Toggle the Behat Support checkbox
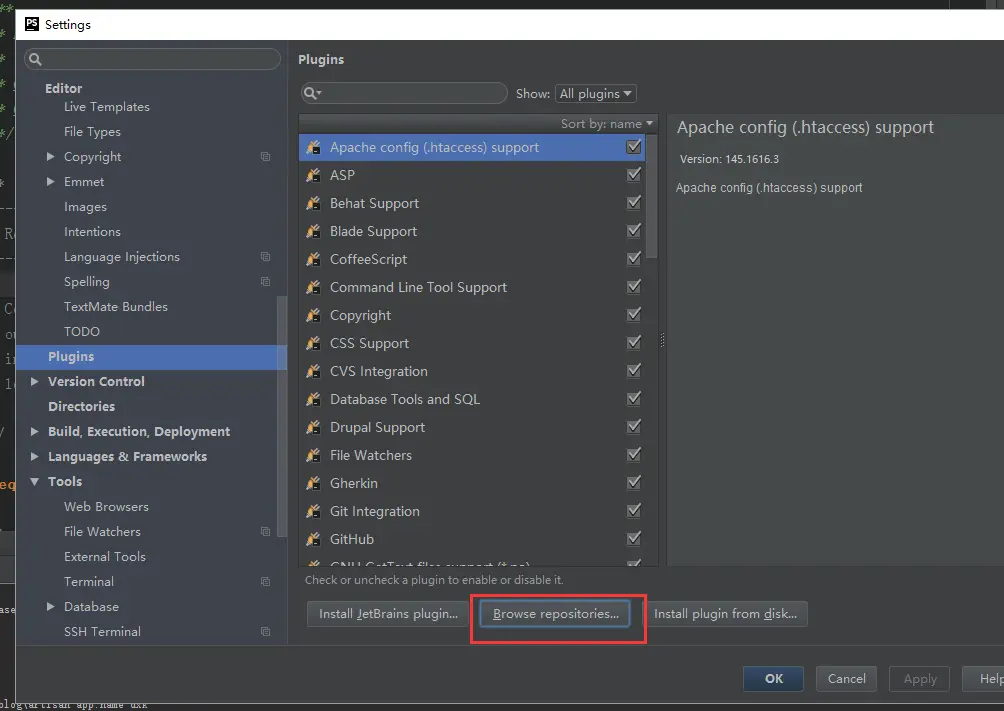The image size is (1004, 711). click(633, 202)
